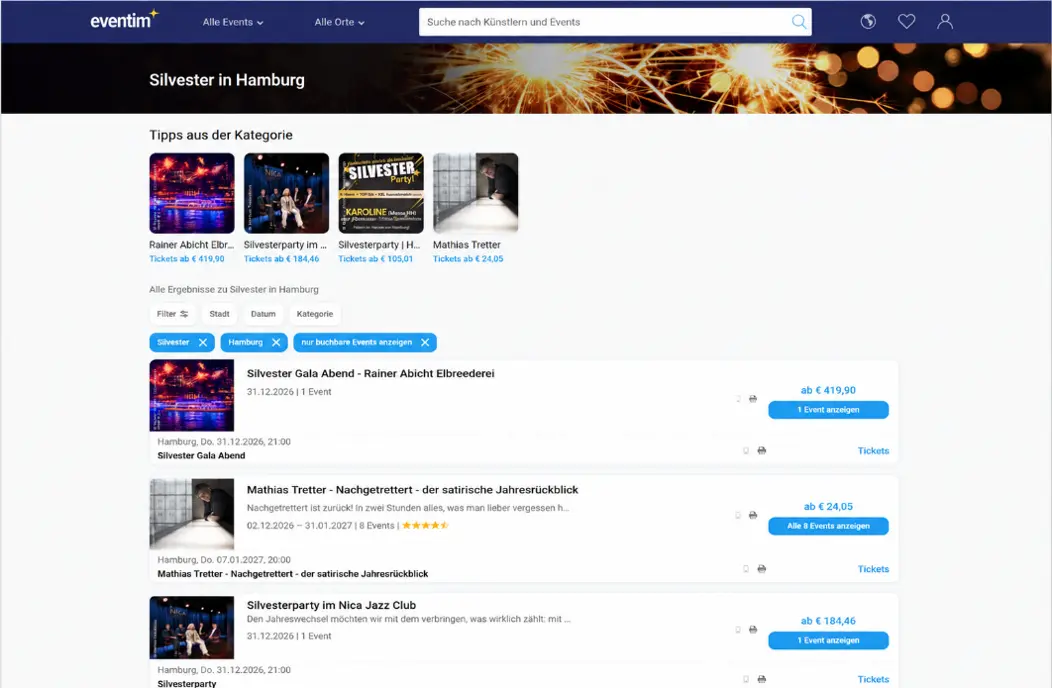The height and width of the screenshot is (688, 1052).
Task: Remove 'nur buchbare Events anzeigen' chip
Action: (x=425, y=342)
